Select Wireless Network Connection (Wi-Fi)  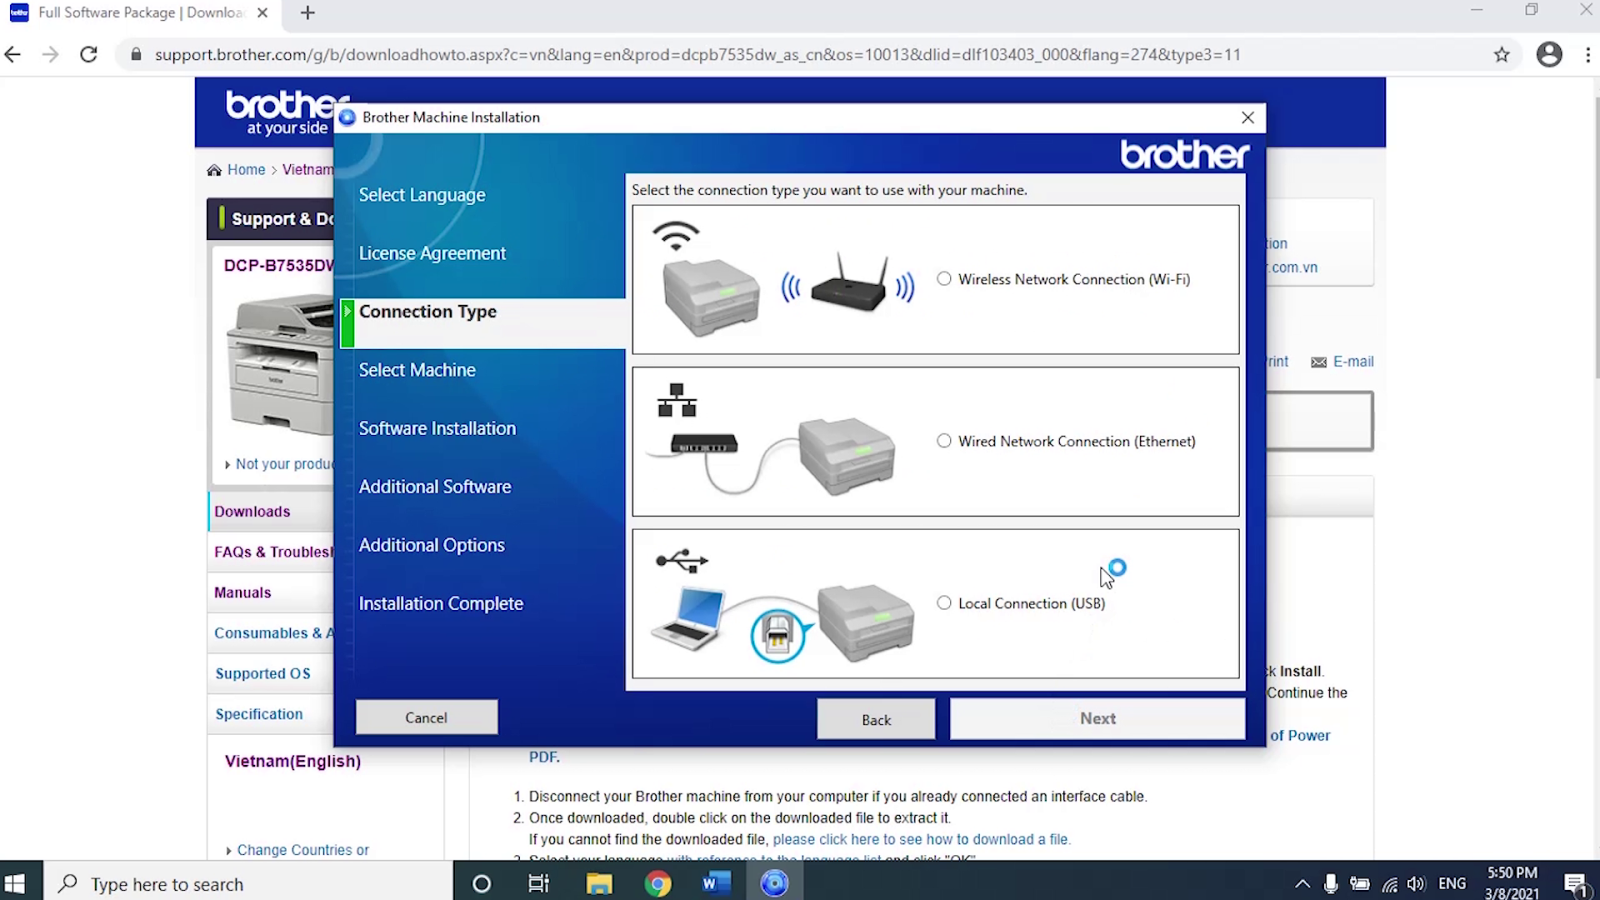tap(943, 279)
